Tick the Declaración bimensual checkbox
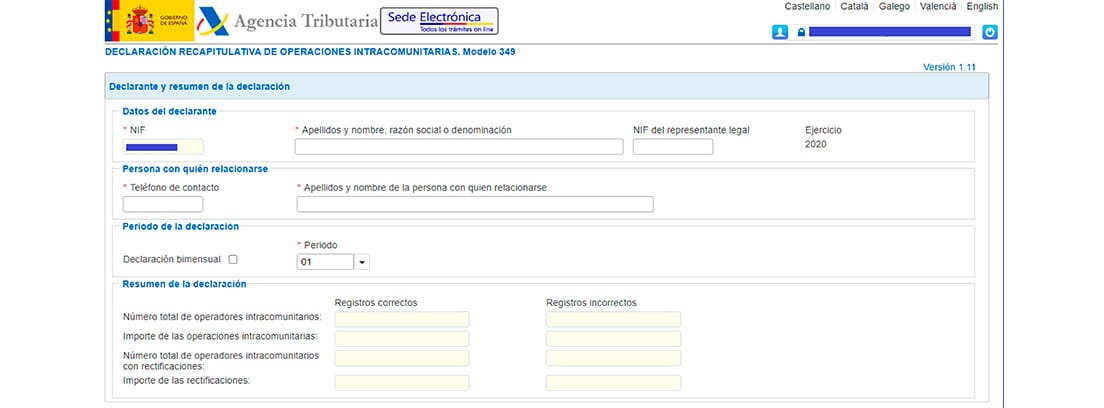The image size is (1104, 408). 233,259
